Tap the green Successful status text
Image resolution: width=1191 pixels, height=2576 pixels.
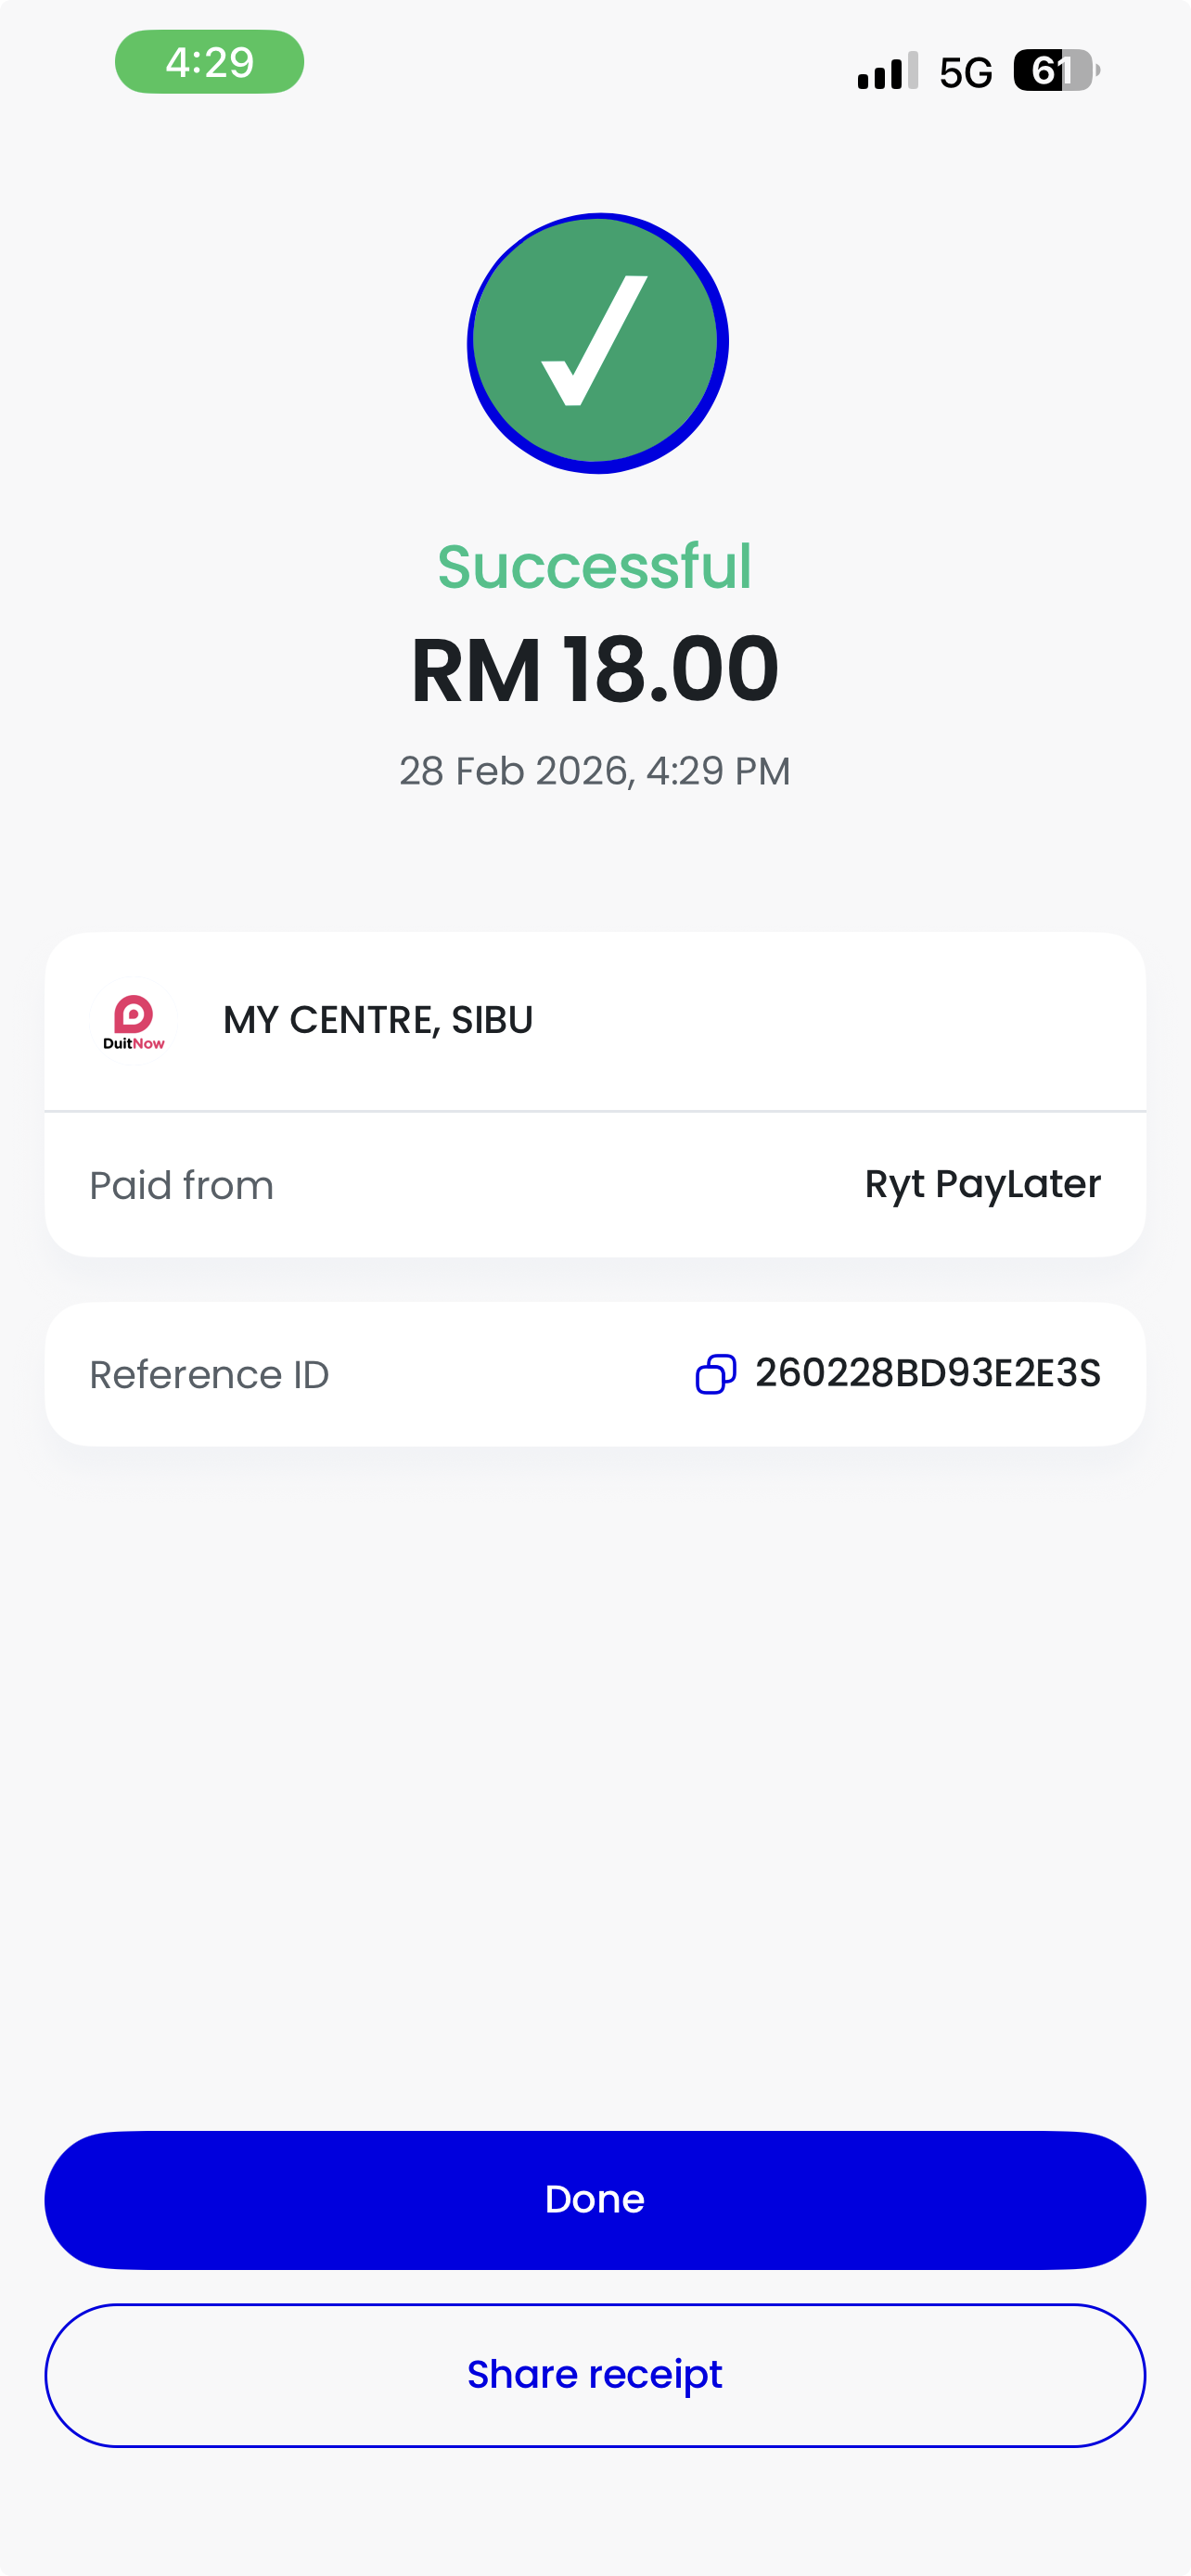[x=595, y=567]
